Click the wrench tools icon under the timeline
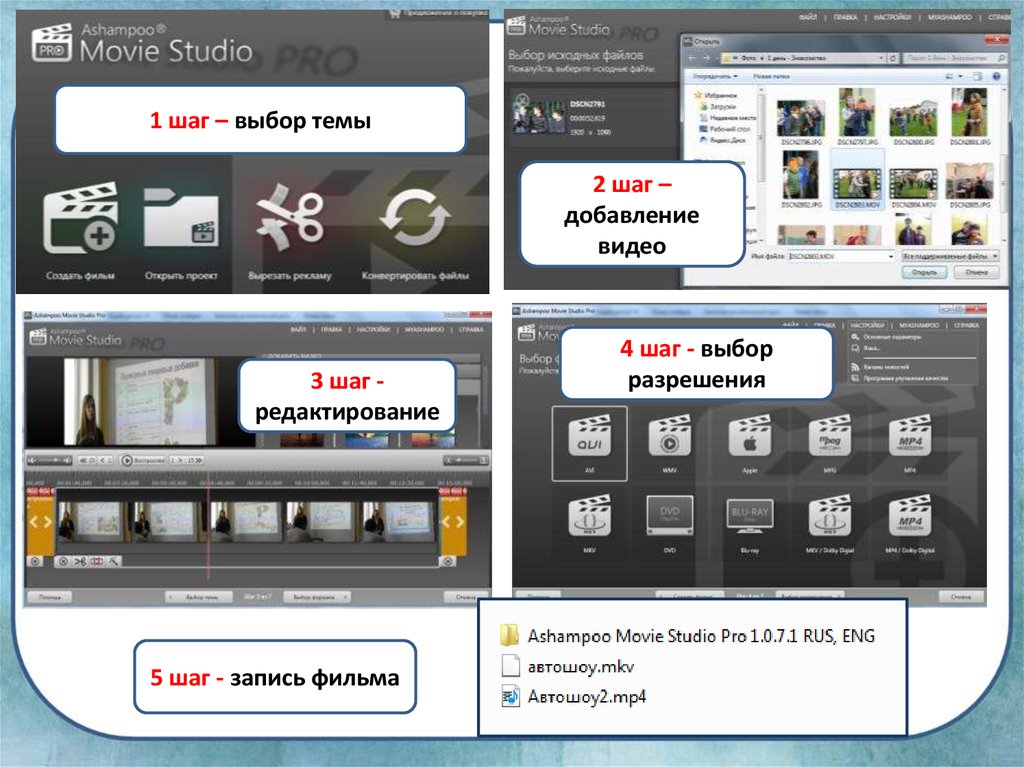This screenshot has height=767, width=1024. click(114, 561)
